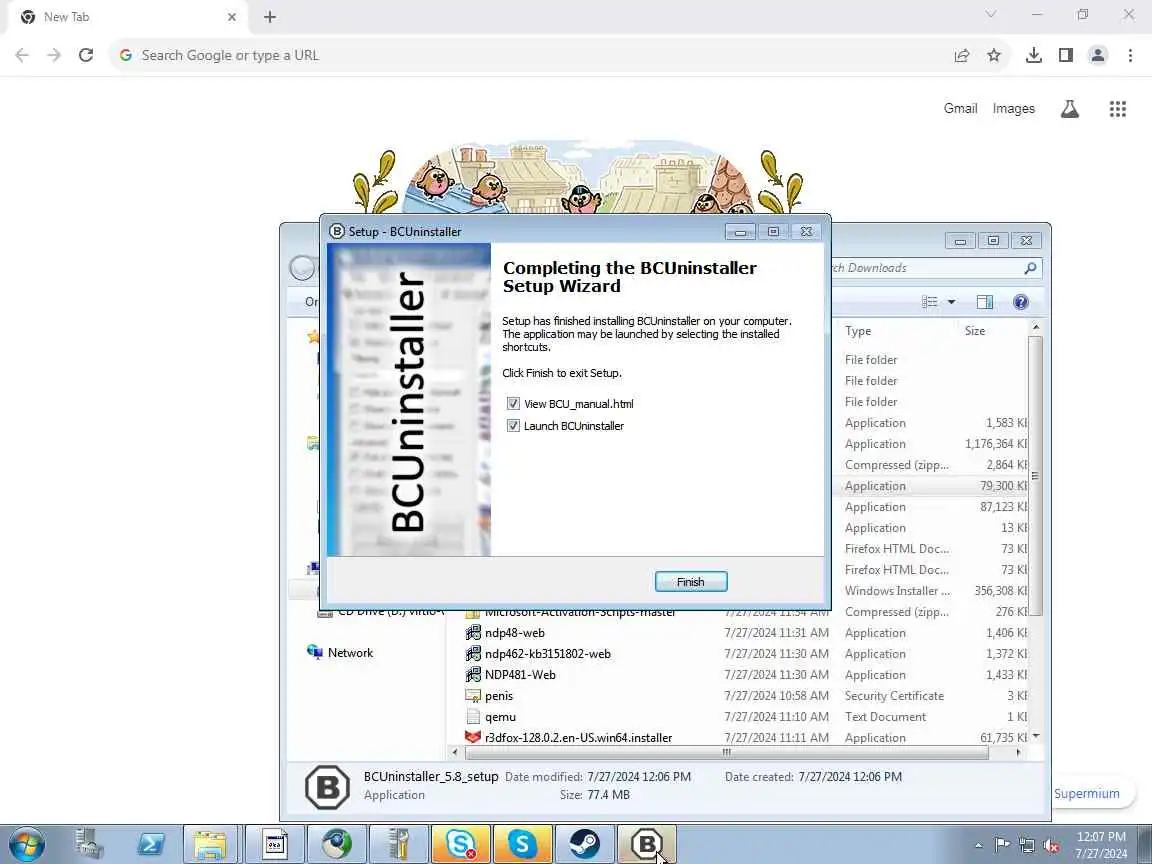Open a new browser tab

tap(270, 17)
